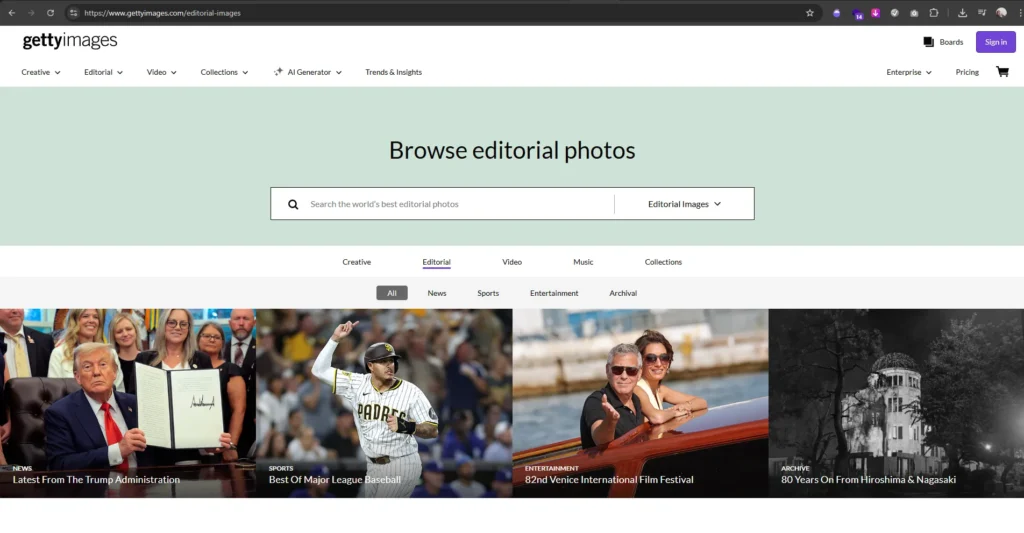Reload the page with browser refresh icon
Screen dimensions: 1024x533
(x=50, y=13)
